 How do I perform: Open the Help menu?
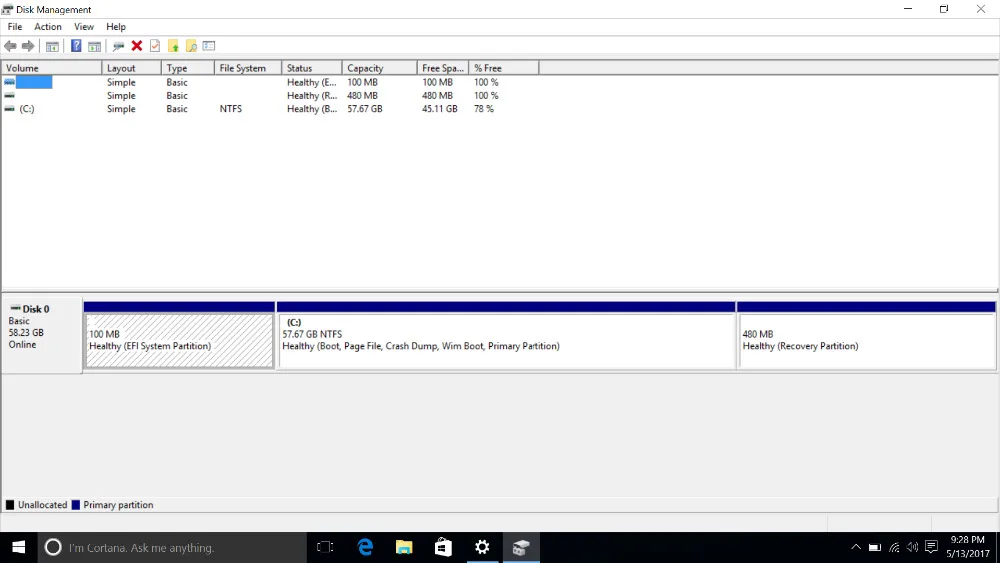tap(116, 27)
